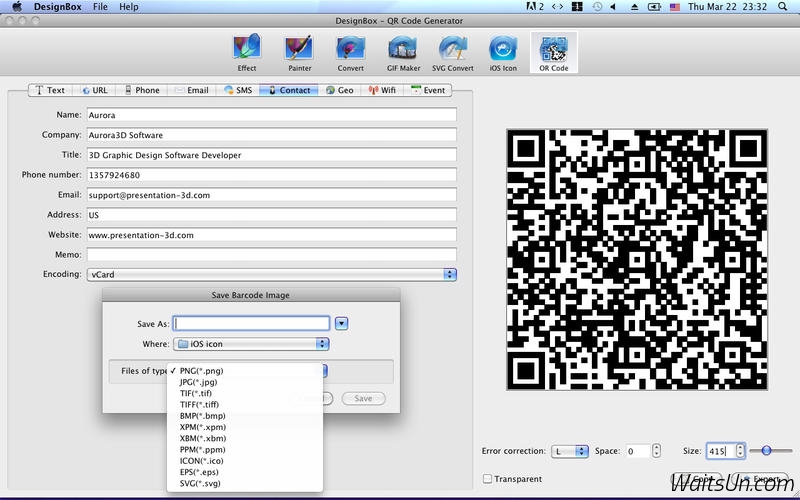
Task: Choose XBM(*.xbm) file type
Action: pos(245,438)
